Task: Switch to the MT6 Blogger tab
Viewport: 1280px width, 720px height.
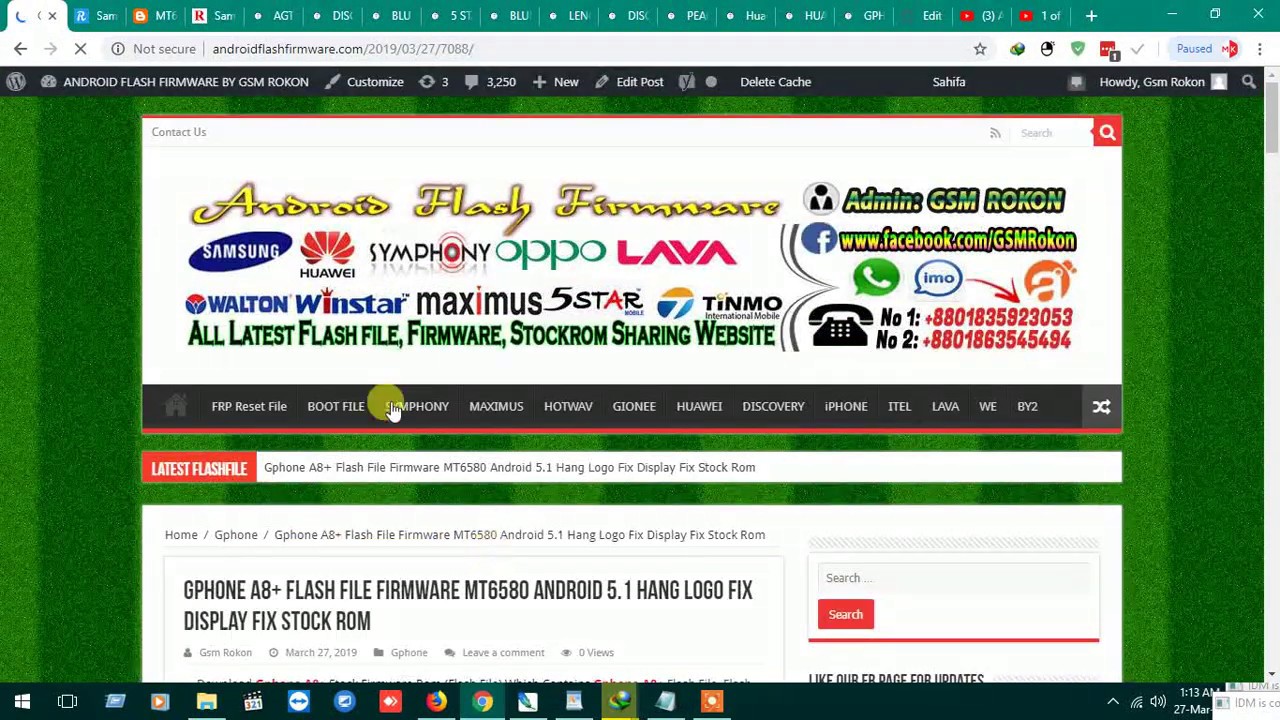Action: pos(154,16)
